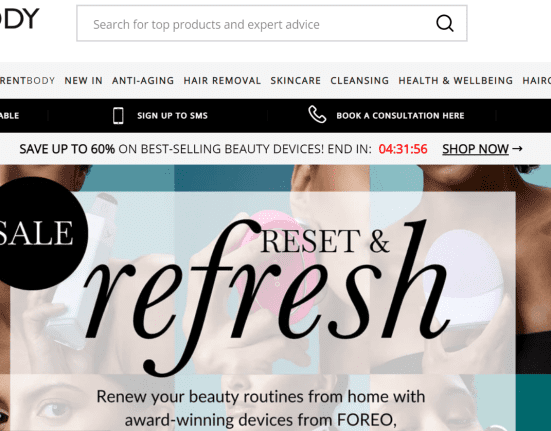Image resolution: width=551 pixels, height=431 pixels.
Task: Open the New In menu
Action: tap(83, 81)
